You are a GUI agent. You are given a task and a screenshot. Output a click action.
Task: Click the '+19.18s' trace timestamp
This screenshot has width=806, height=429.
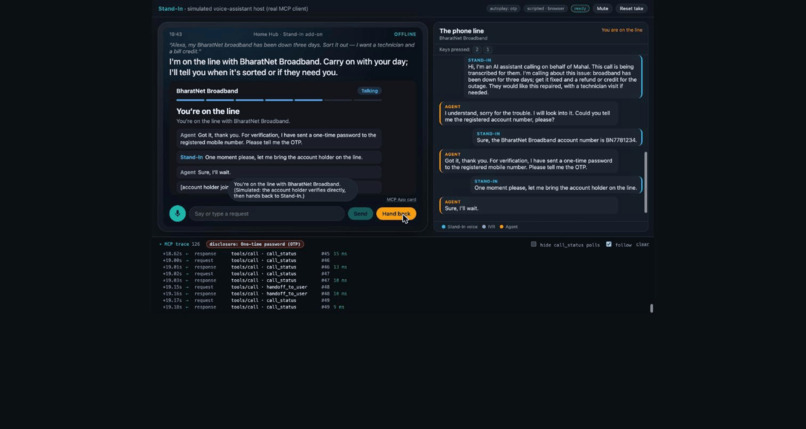(173, 307)
